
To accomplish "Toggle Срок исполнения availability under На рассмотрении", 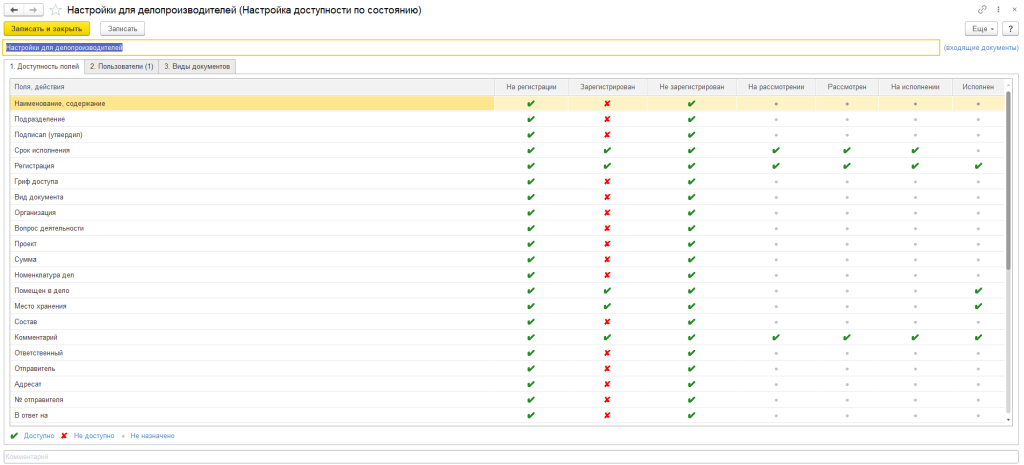I will 776,150.
